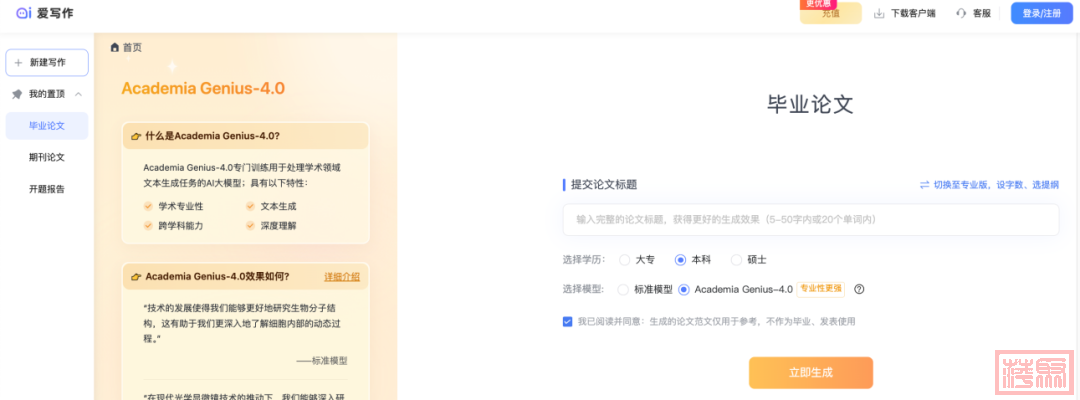
Task: Select 硕士 education level
Action: tap(737, 260)
